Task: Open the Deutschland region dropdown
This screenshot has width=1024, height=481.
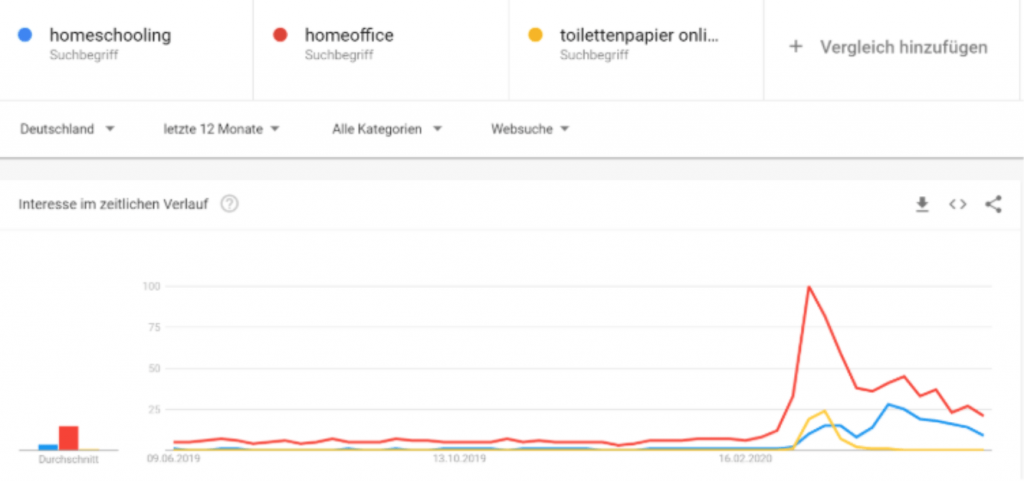Action: click(67, 129)
